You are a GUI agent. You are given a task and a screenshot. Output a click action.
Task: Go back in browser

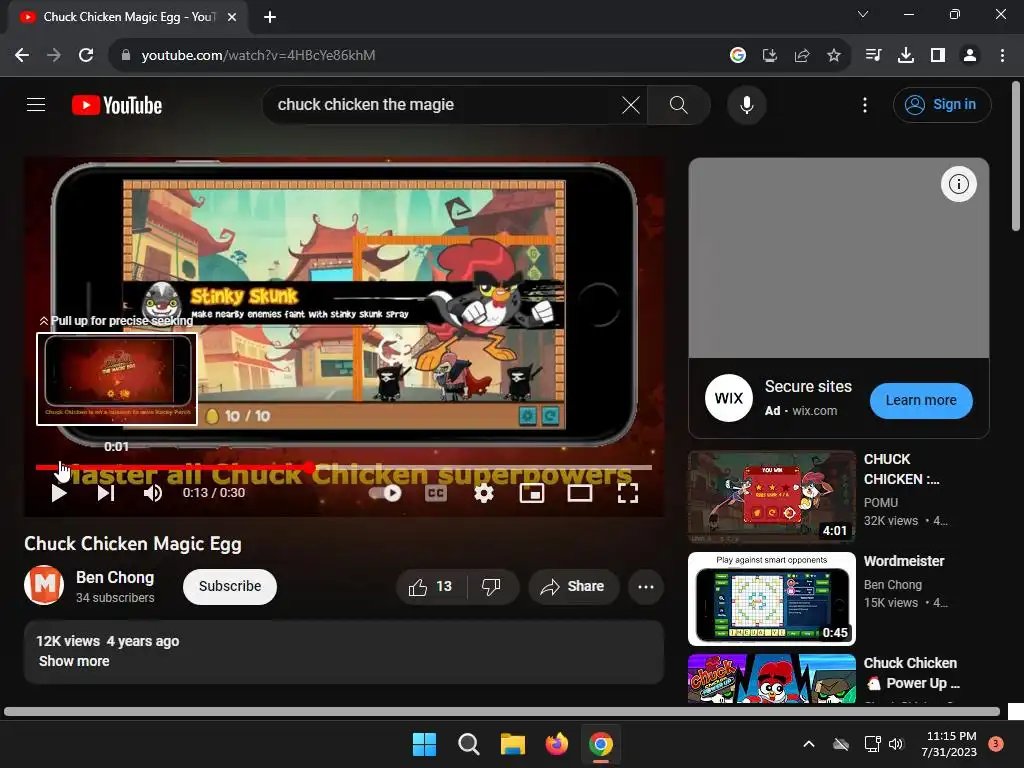pyautogui.click(x=22, y=55)
